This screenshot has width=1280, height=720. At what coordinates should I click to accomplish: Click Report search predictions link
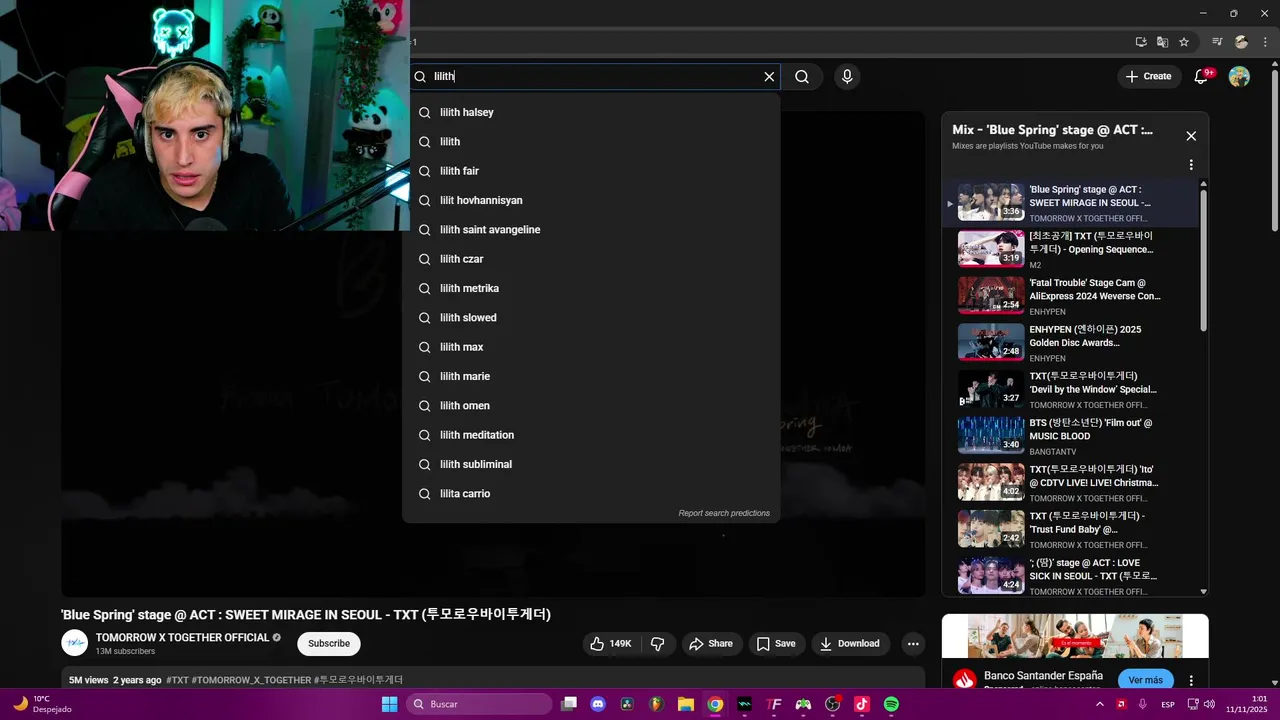[x=724, y=513]
